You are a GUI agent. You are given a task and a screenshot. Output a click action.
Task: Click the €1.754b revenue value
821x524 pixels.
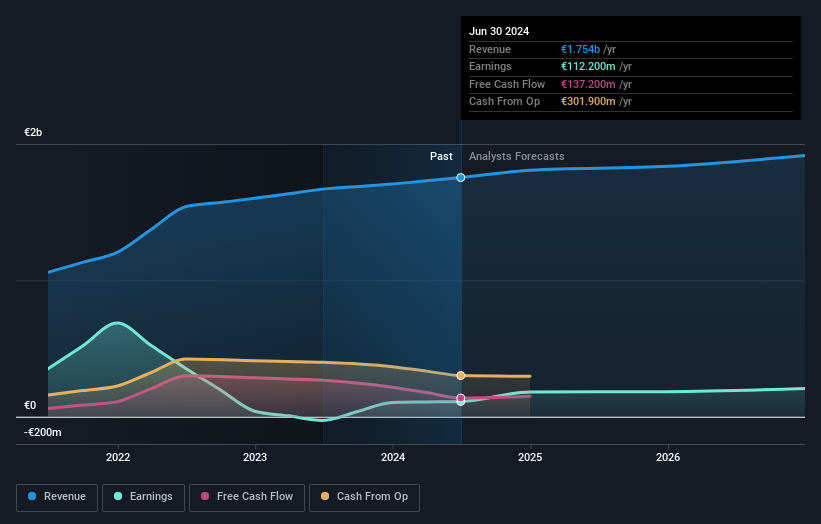[580, 49]
